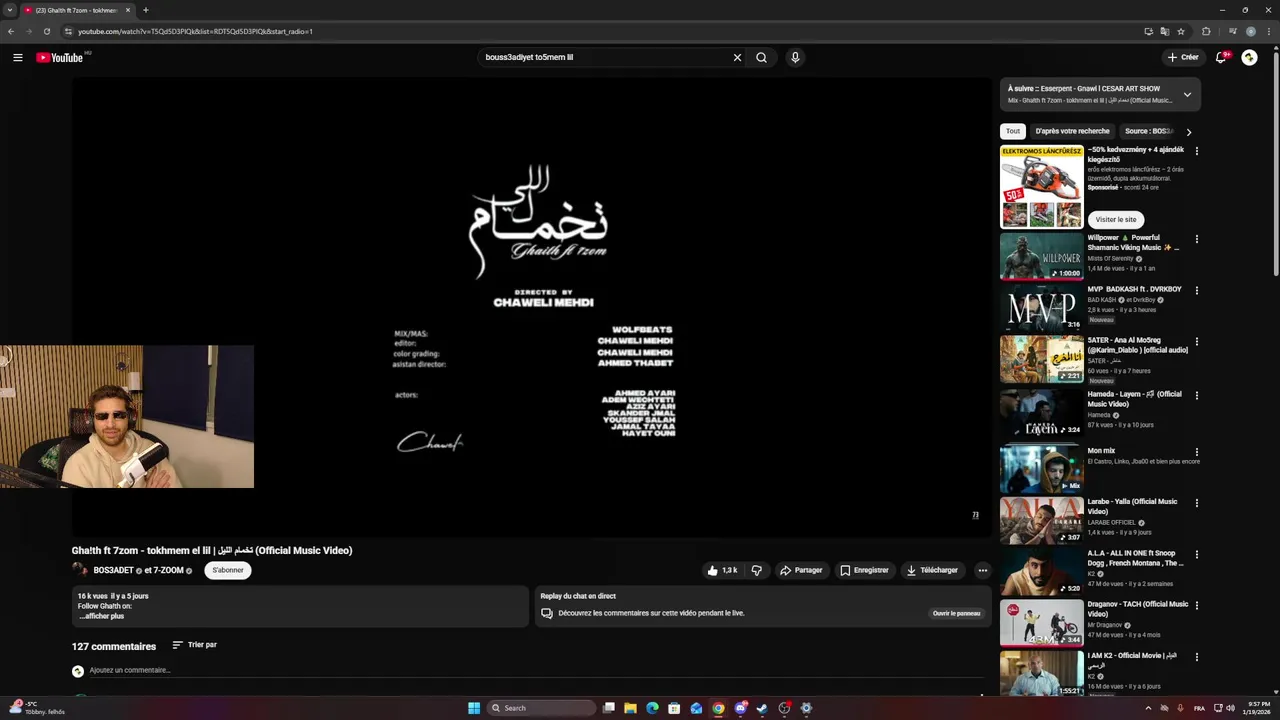The height and width of the screenshot is (720, 1280).
Task: Close the Ghaith ft 7zom tab
Action: pos(128,10)
